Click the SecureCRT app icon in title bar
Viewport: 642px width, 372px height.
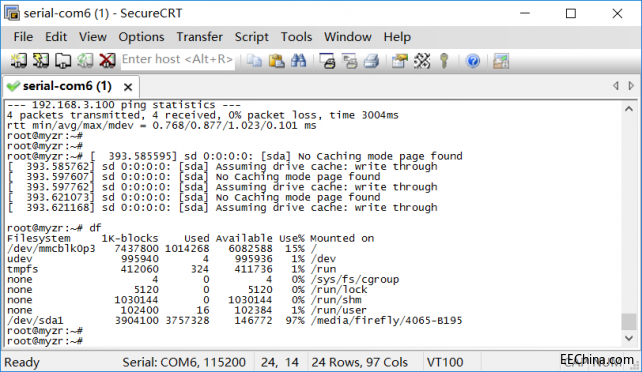(12, 13)
